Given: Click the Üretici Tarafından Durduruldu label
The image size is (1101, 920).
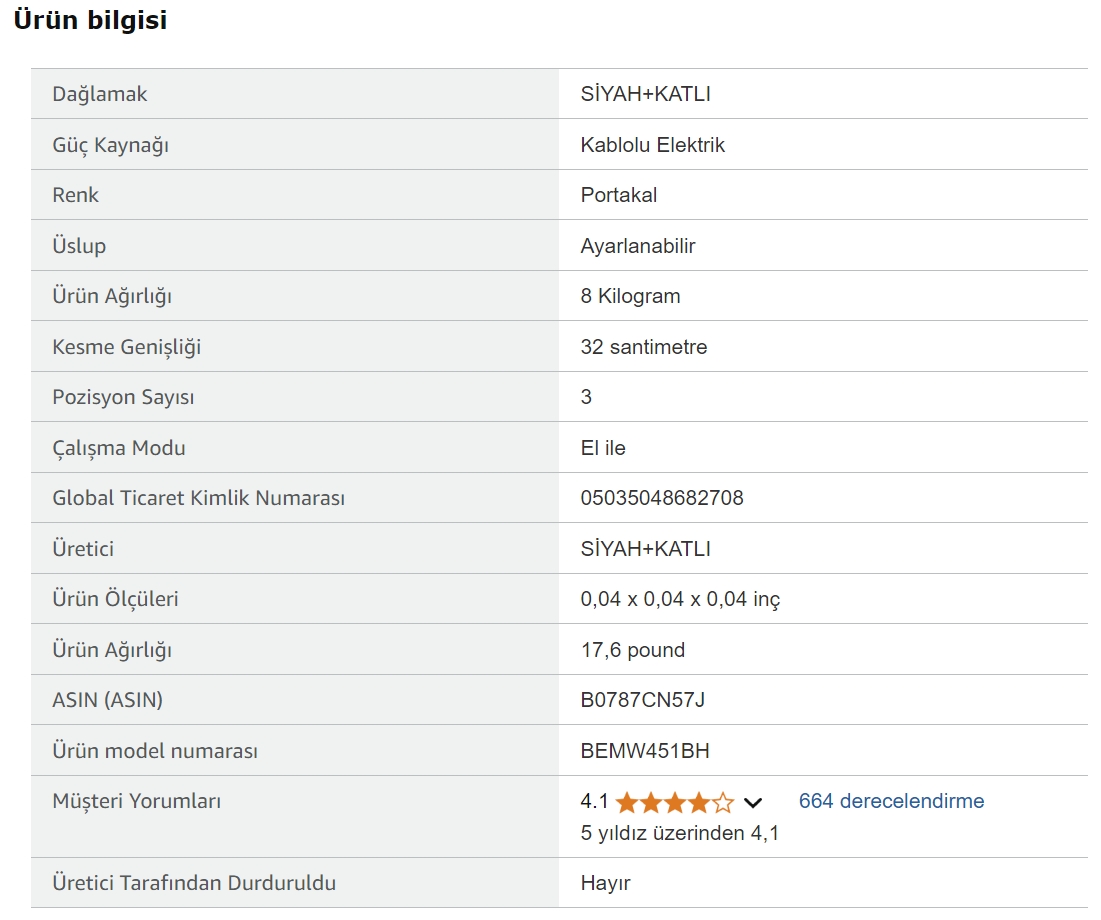Looking at the screenshot, I should [194, 883].
